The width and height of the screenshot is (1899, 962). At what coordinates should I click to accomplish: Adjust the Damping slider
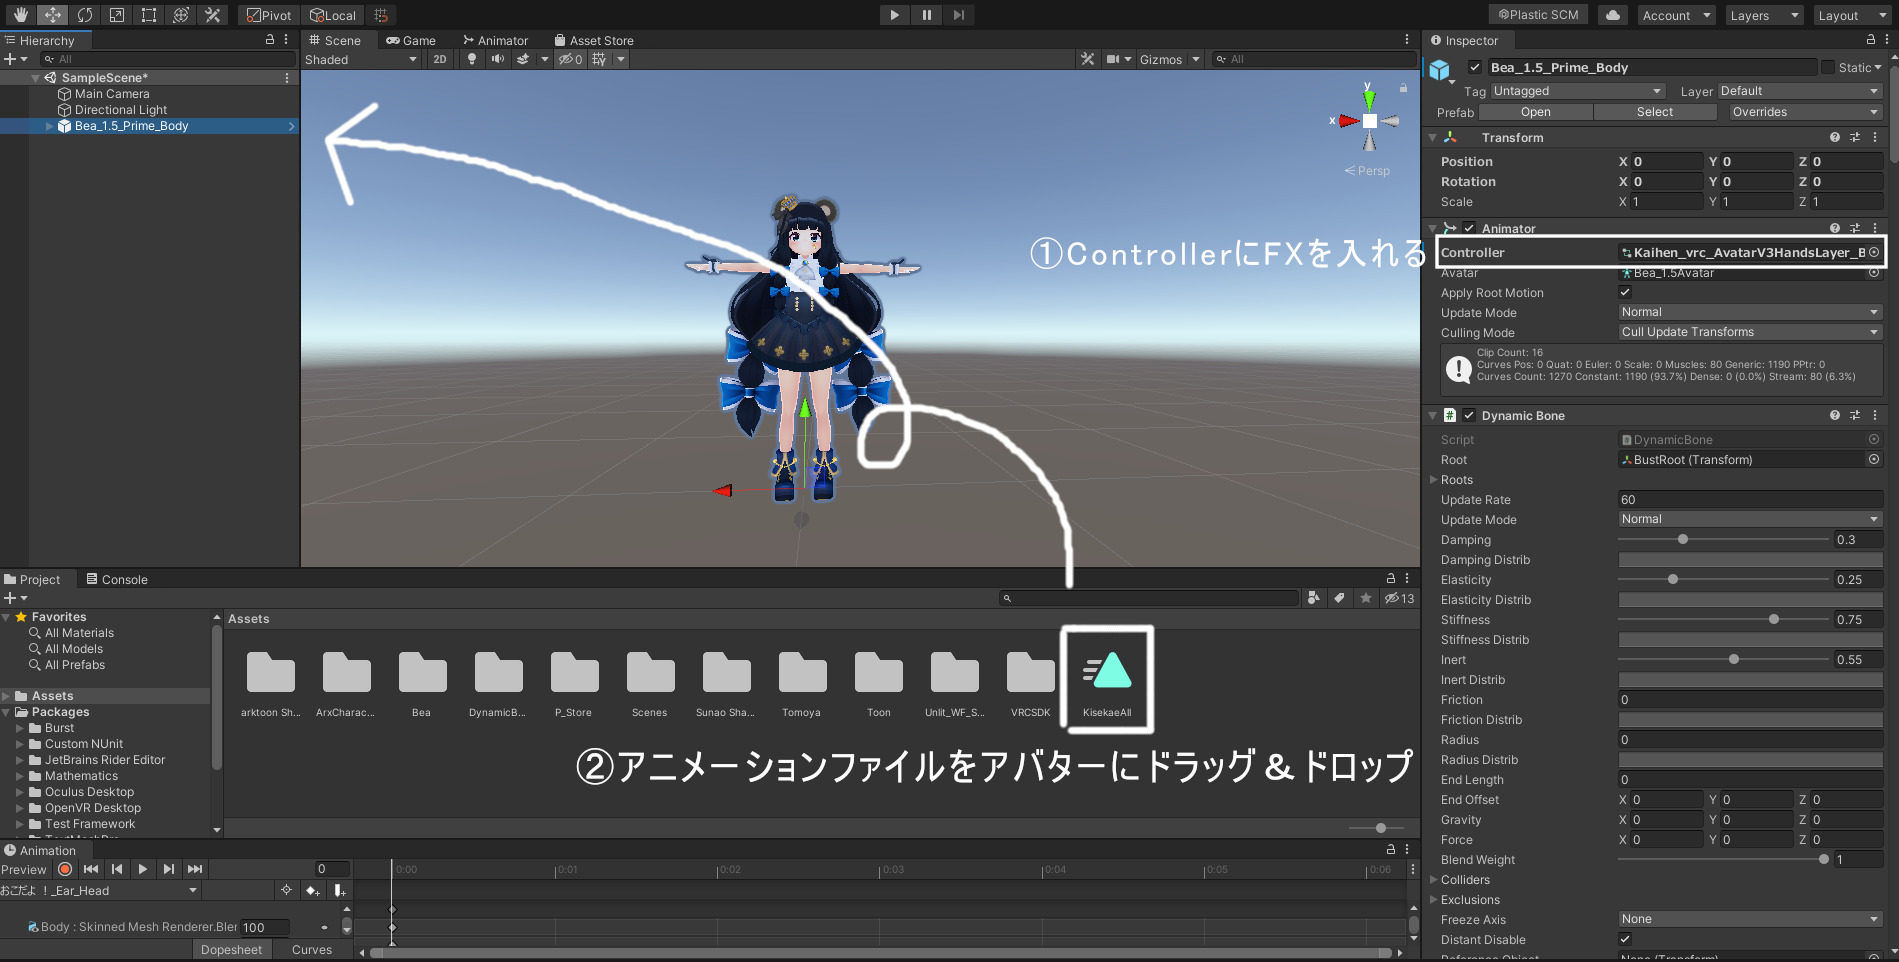(1683, 540)
